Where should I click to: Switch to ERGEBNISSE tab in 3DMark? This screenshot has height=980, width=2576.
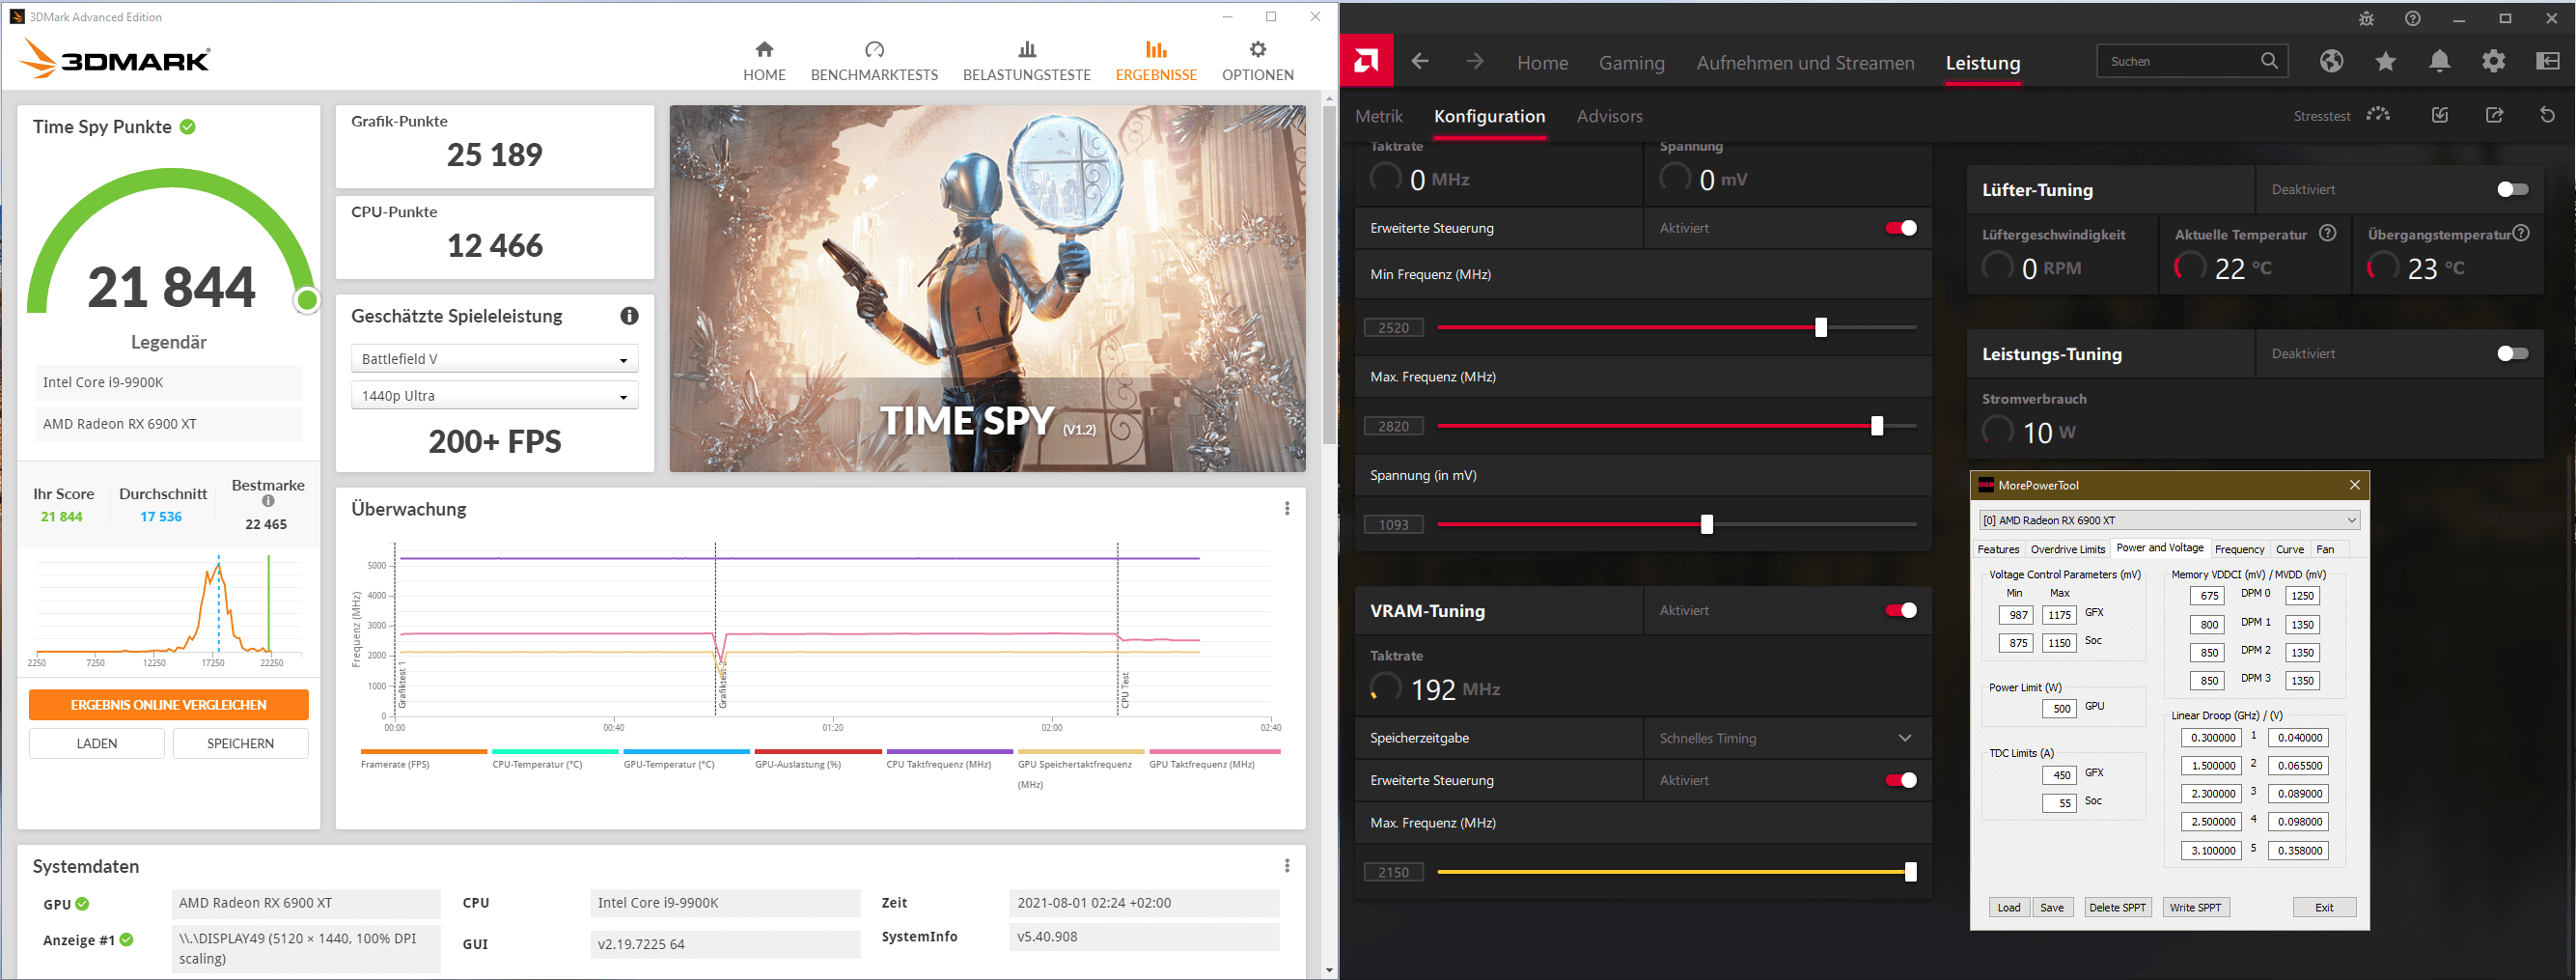(1156, 61)
